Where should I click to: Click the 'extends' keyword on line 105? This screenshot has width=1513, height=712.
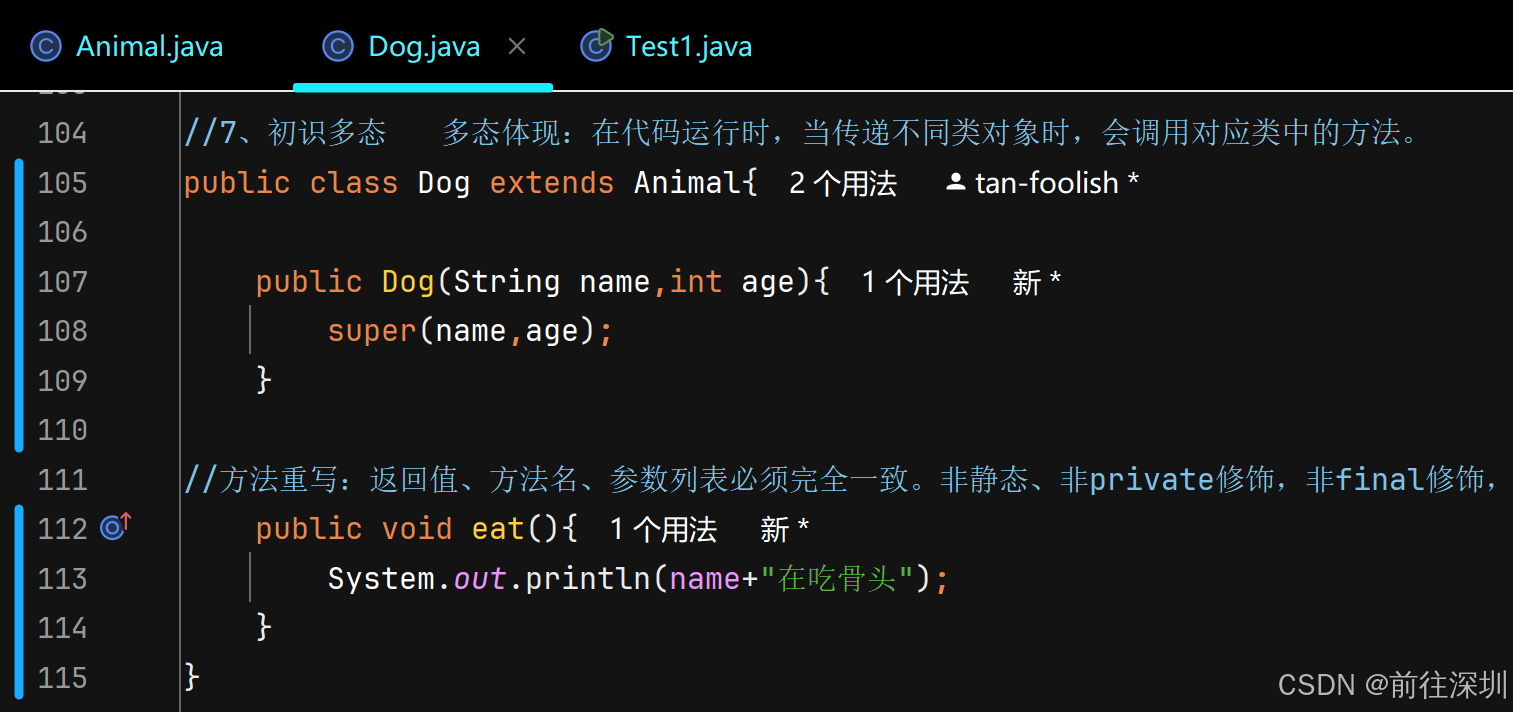(552, 183)
